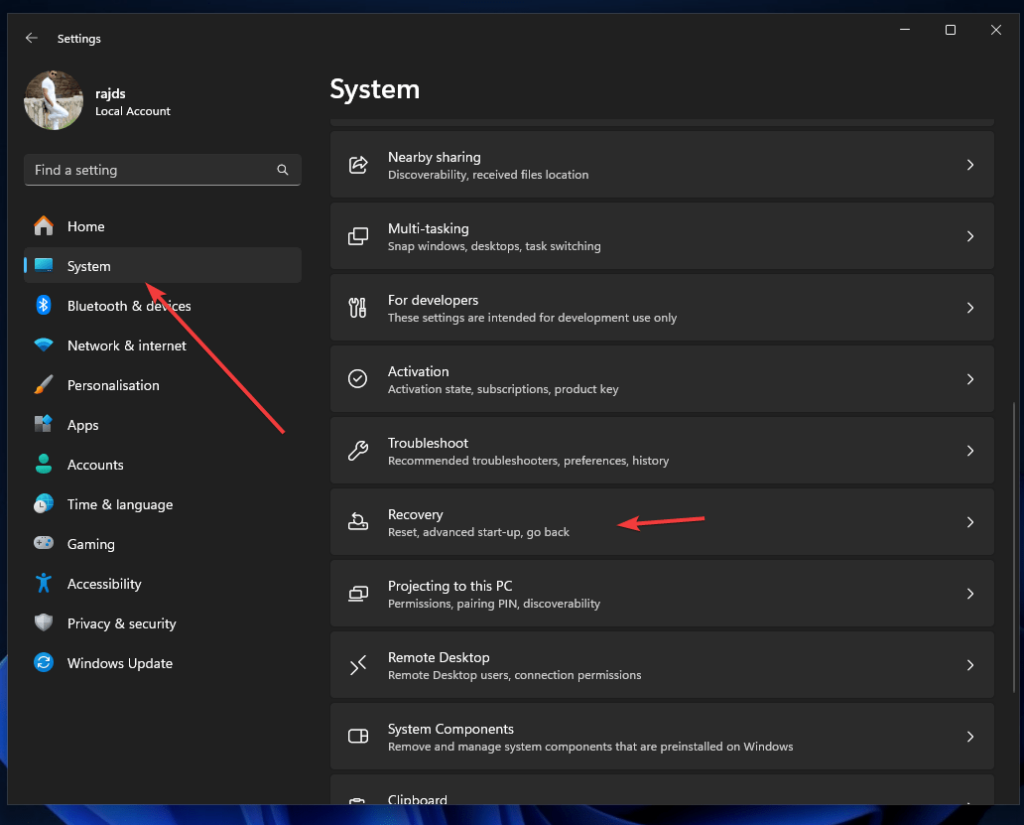Open the Home icon in the sidebar

pos(44,226)
